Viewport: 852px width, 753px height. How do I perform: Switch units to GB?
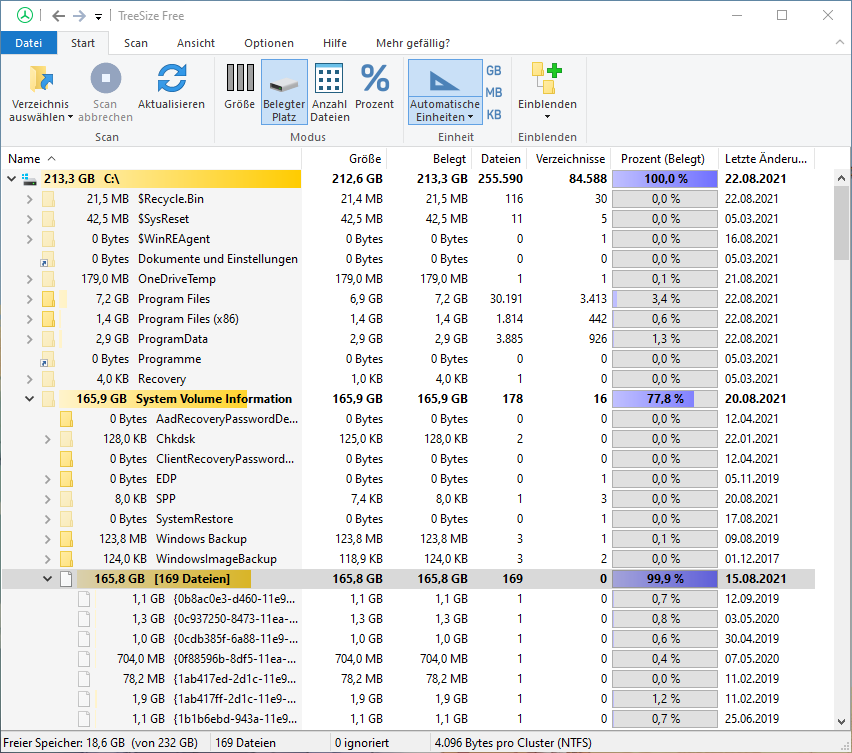tap(494, 71)
